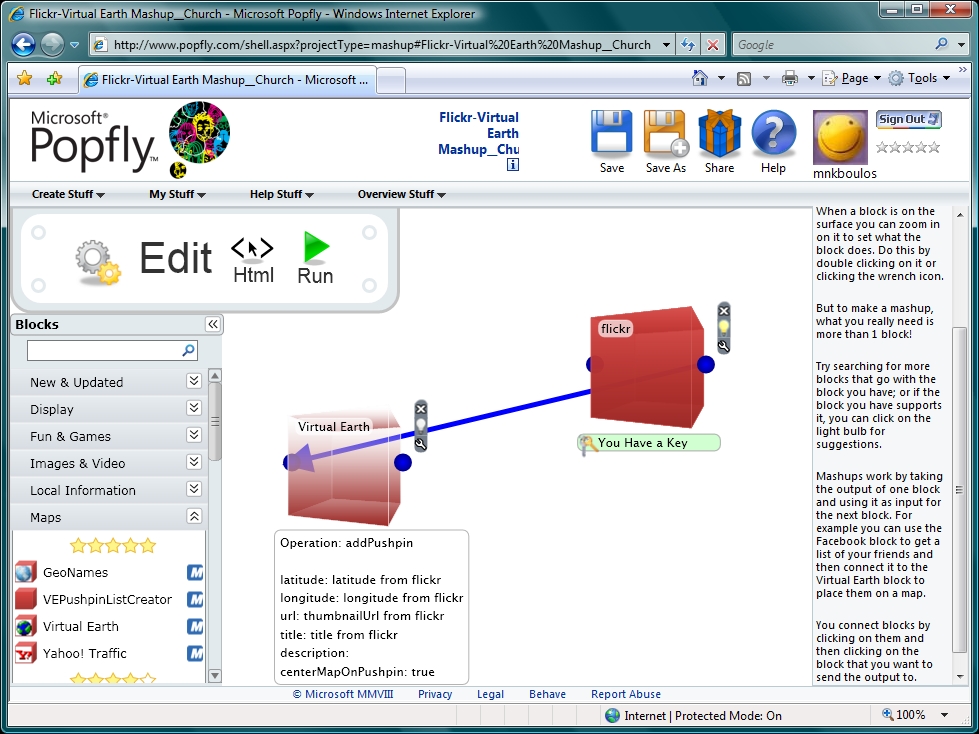Click the Sign Out button

[x=908, y=119]
